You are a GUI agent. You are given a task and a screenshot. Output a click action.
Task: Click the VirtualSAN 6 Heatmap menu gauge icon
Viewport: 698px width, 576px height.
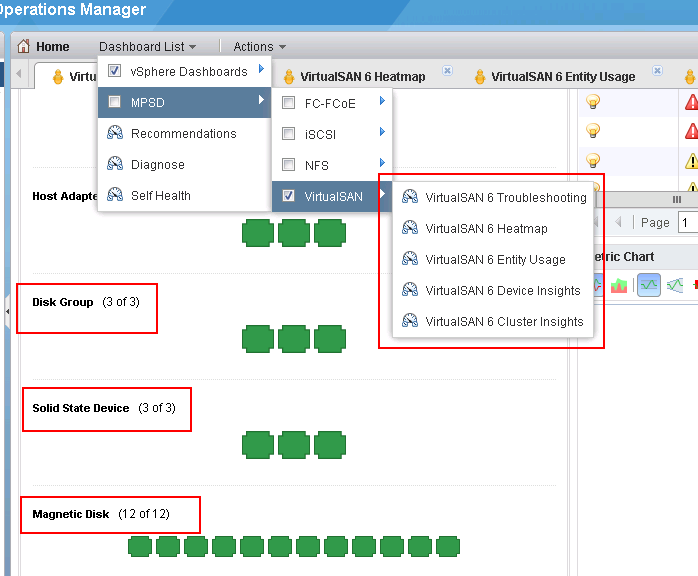[x=410, y=228]
